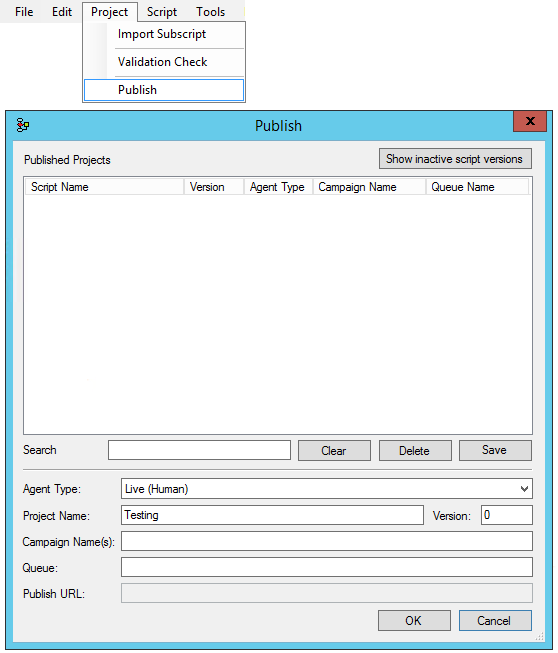Screen dimensions: 558x653
Task: Click the Campaign Name(s) input field
Action: (326, 541)
